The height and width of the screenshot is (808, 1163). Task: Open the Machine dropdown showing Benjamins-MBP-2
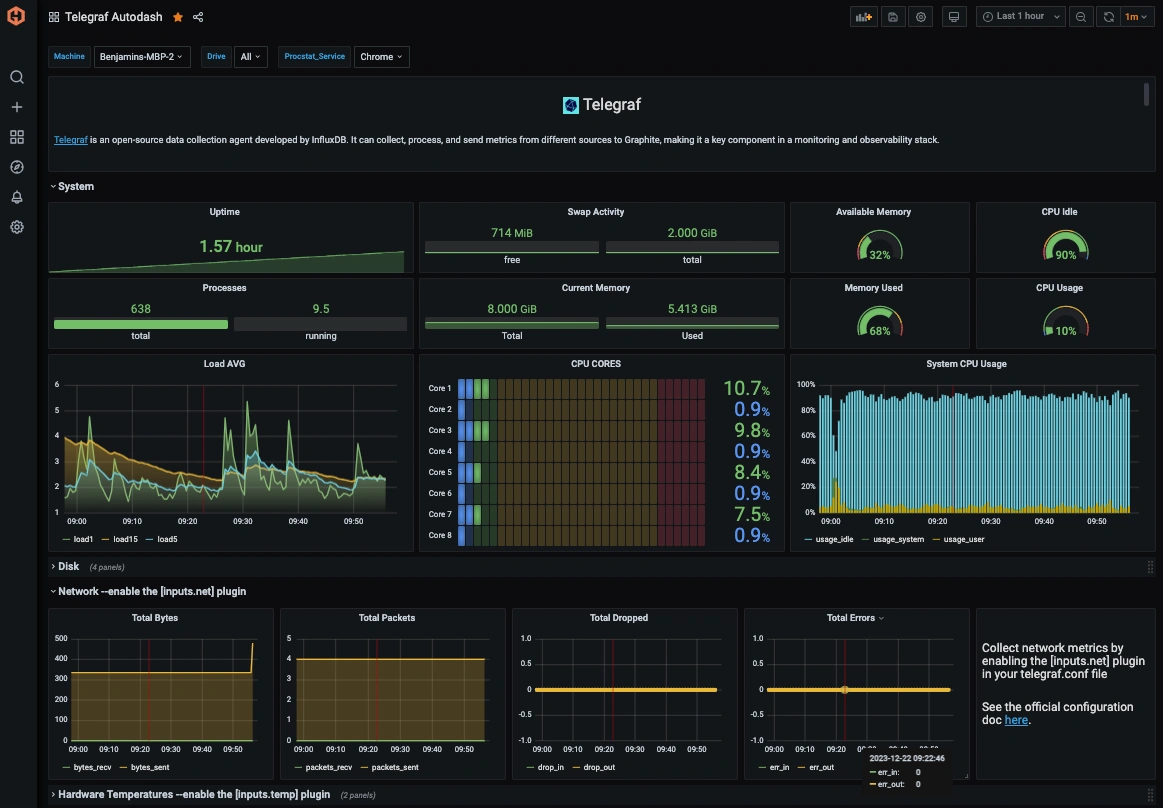[x=142, y=57]
